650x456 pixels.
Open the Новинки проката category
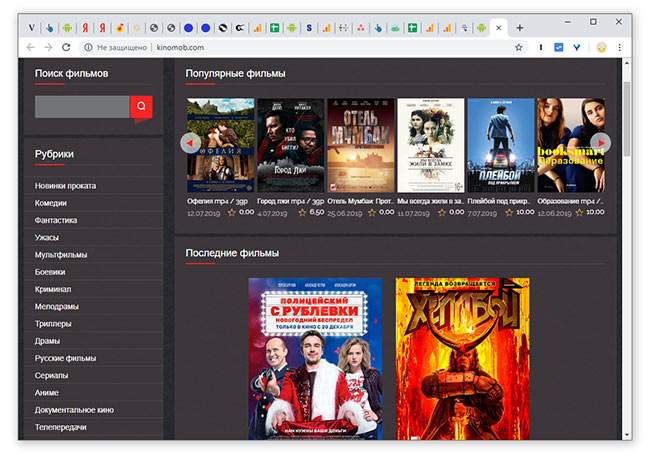[x=65, y=186]
